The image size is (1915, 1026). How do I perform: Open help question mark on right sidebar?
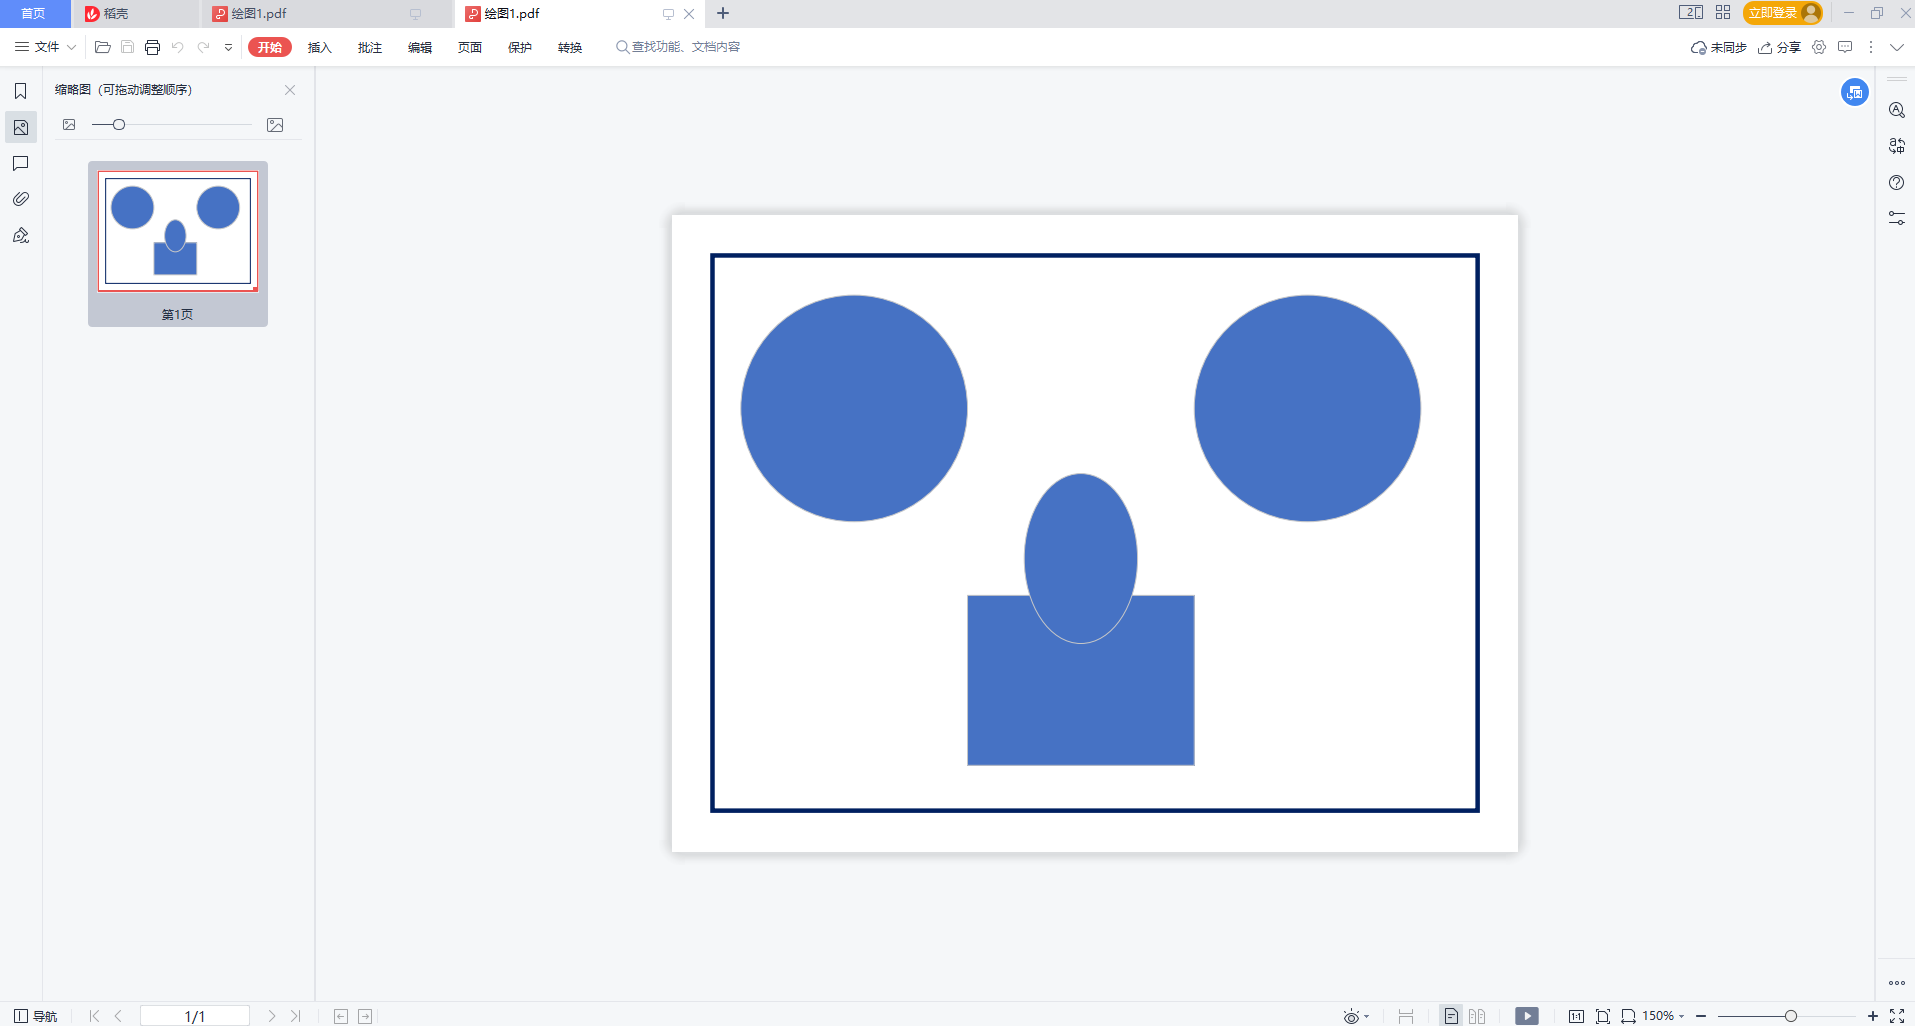pos(1896,182)
